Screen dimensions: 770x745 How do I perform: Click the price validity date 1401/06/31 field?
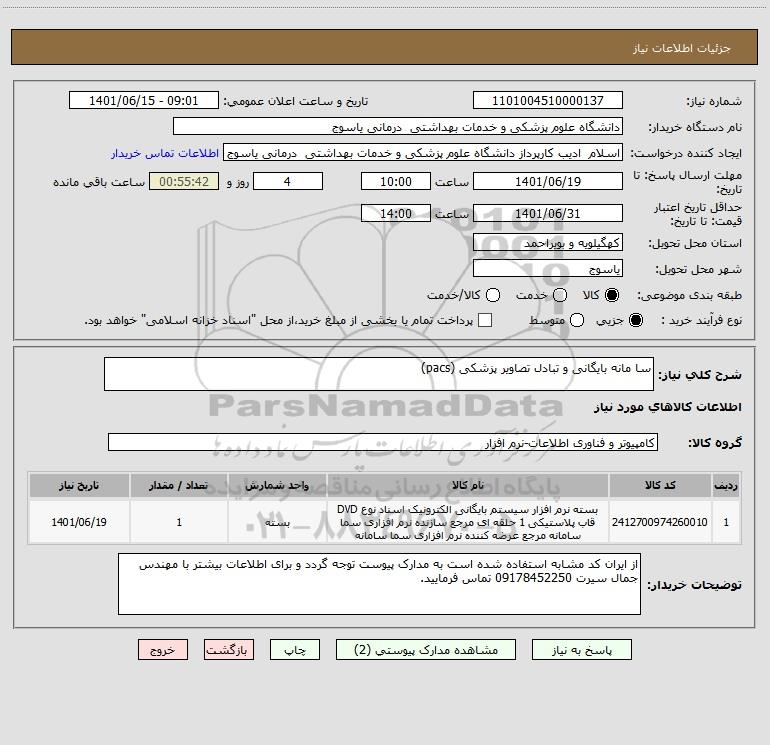pos(548,213)
